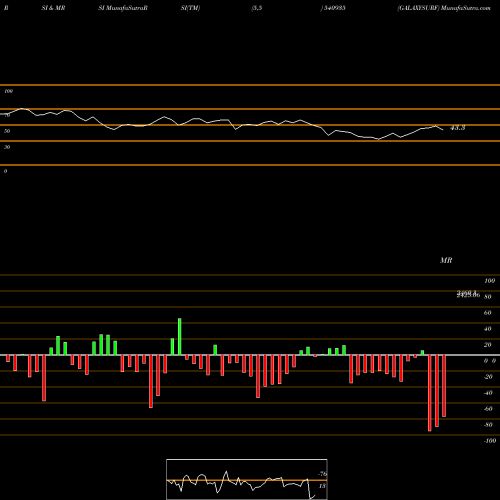Screen dimensions: 500x500
Task: Click header text 'SI MunafaSutraR'
Action: coord(123,8)
